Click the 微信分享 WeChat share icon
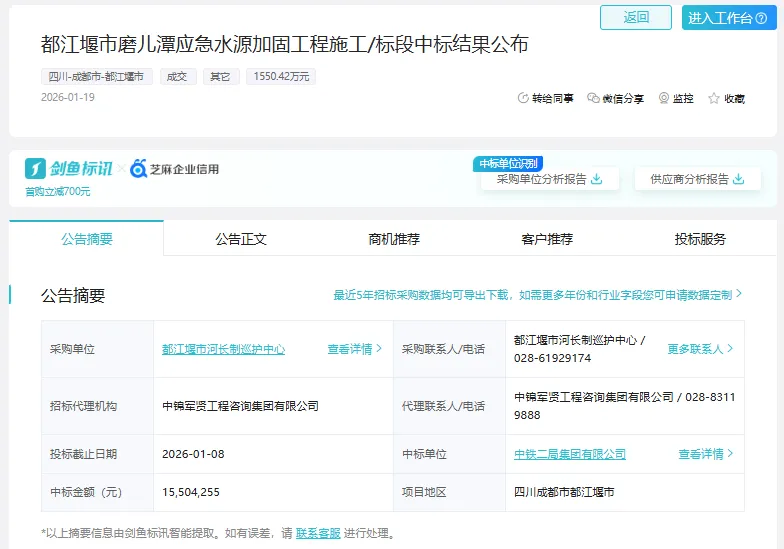This screenshot has height=549, width=784. point(593,98)
